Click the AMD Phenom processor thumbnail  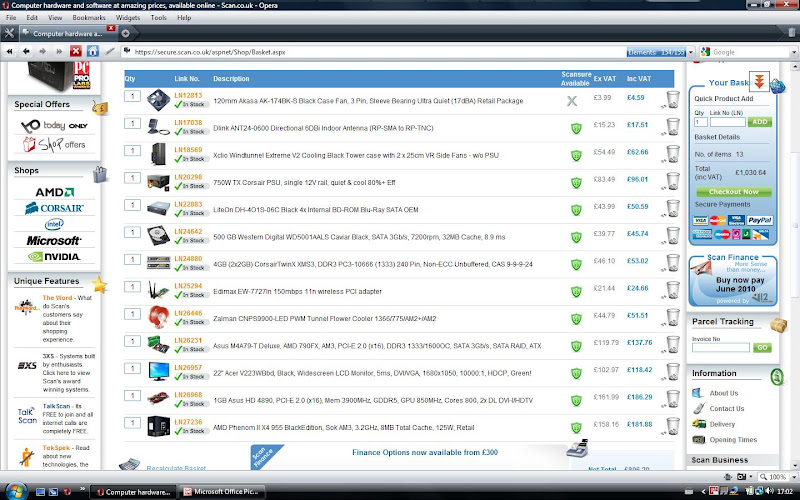pos(159,426)
